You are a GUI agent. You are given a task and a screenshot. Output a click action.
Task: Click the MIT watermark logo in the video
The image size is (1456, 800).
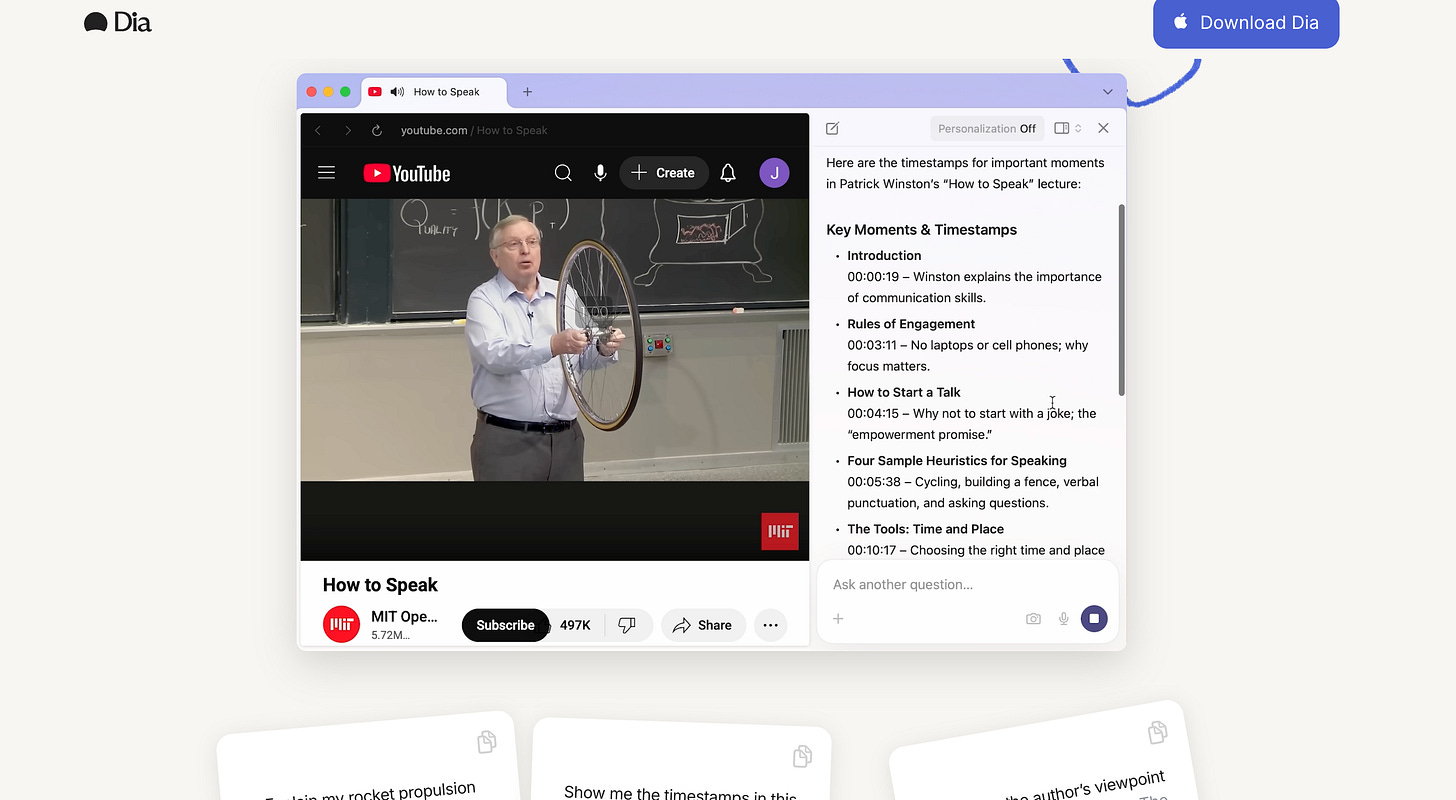tap(780, 531)
